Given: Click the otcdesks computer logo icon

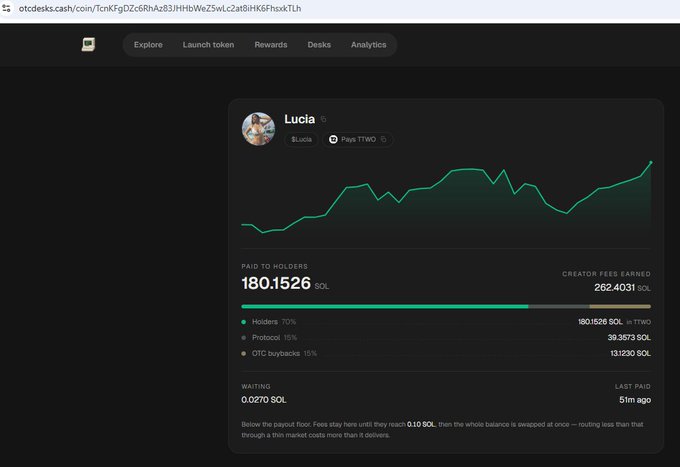Looking at the screenshot, I should (88, 44).
